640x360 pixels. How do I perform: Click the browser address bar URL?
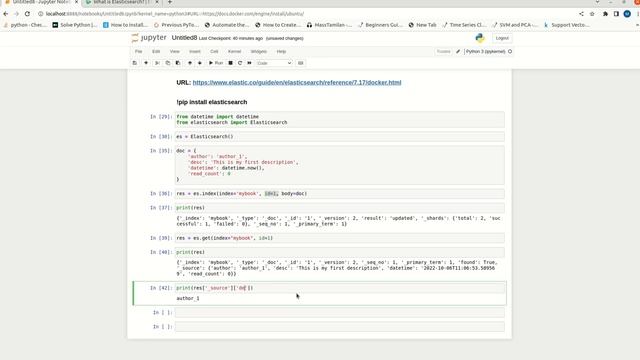pyautogui.click(x=175, y=14)
